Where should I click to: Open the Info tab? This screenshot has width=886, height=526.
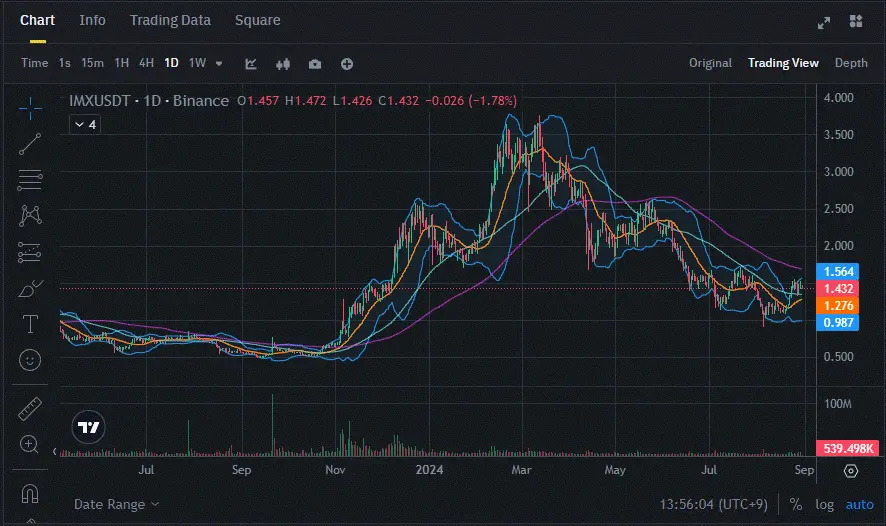[x=93, y=20]
